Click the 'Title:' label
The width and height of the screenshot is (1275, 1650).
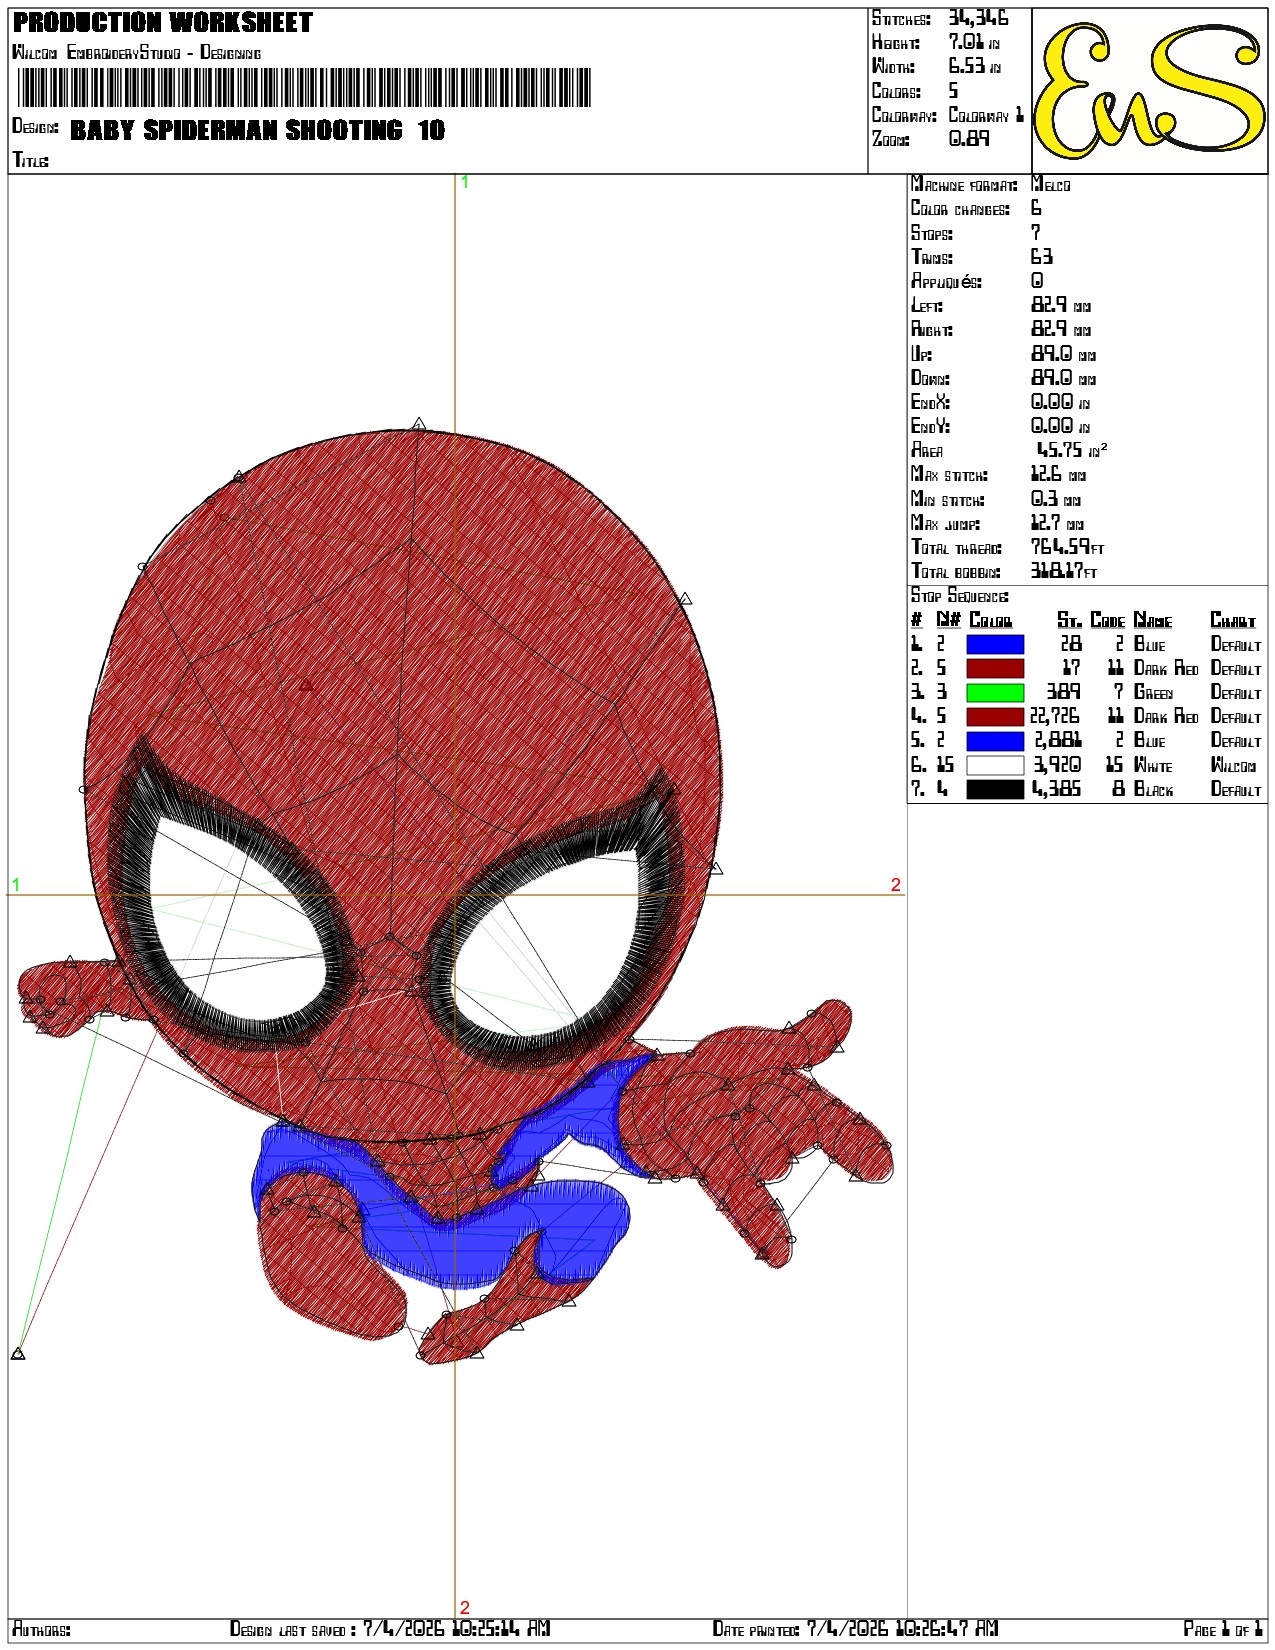(x=31, y=160)
